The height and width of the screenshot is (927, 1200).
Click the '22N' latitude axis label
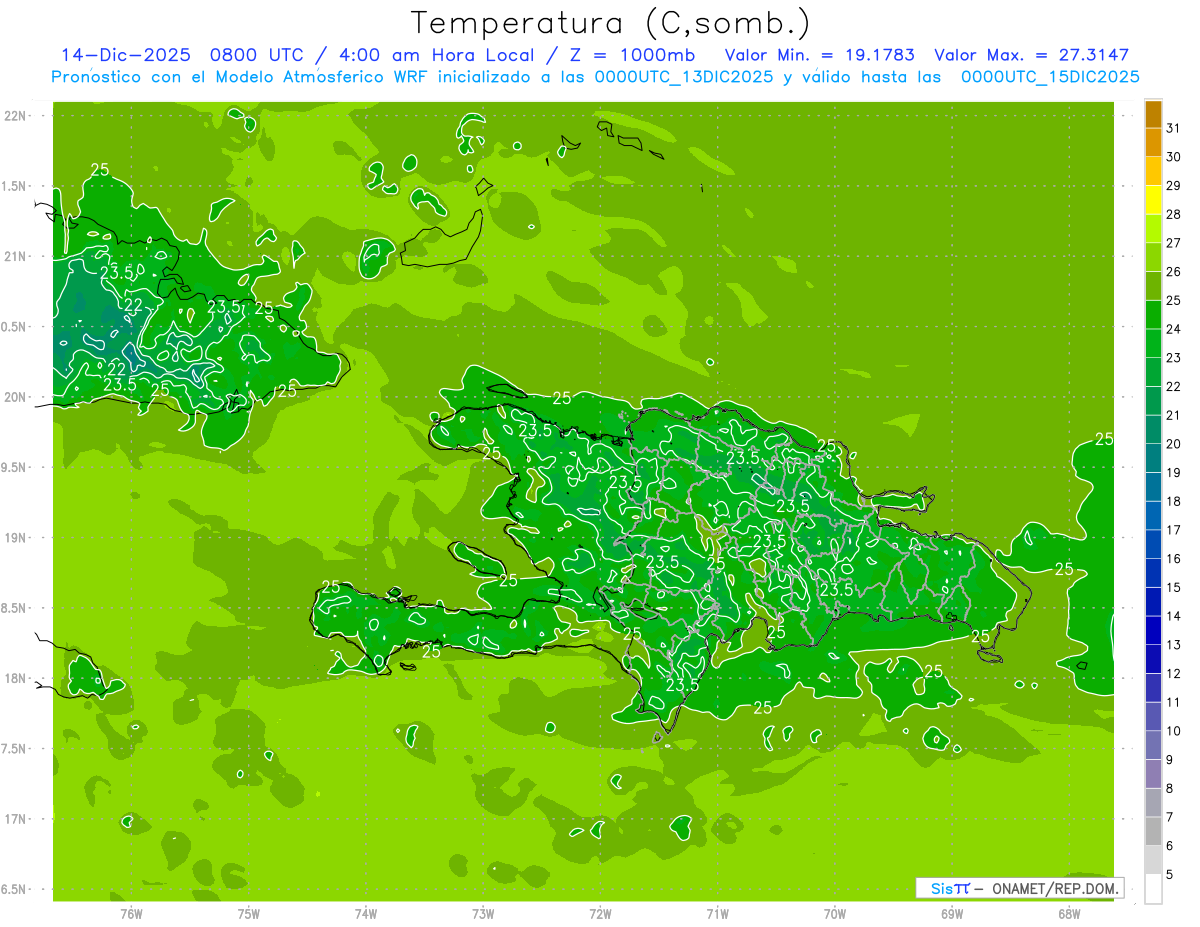pyautogui.click(x=15, y=116)
